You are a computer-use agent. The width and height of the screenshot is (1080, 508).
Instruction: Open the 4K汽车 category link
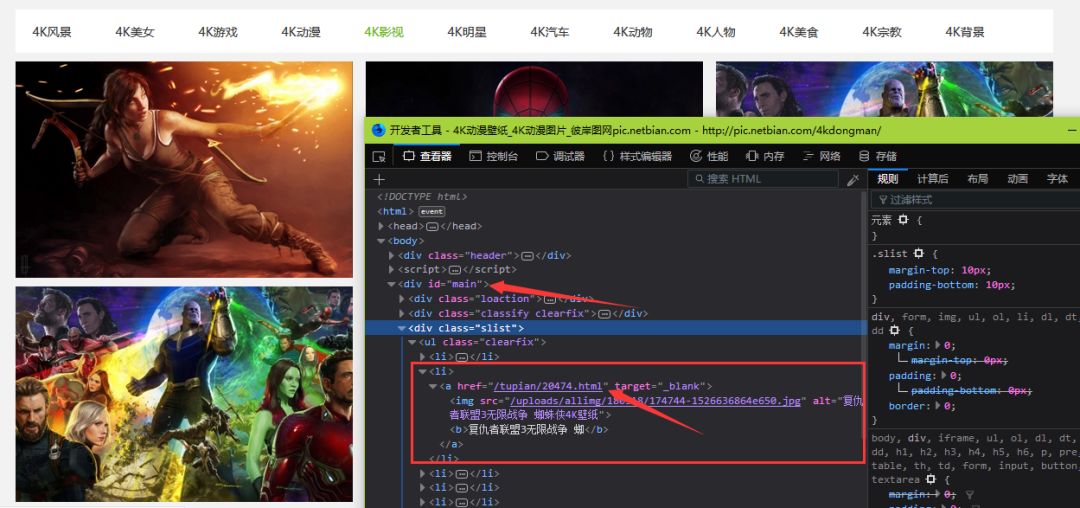coord(550,32)
